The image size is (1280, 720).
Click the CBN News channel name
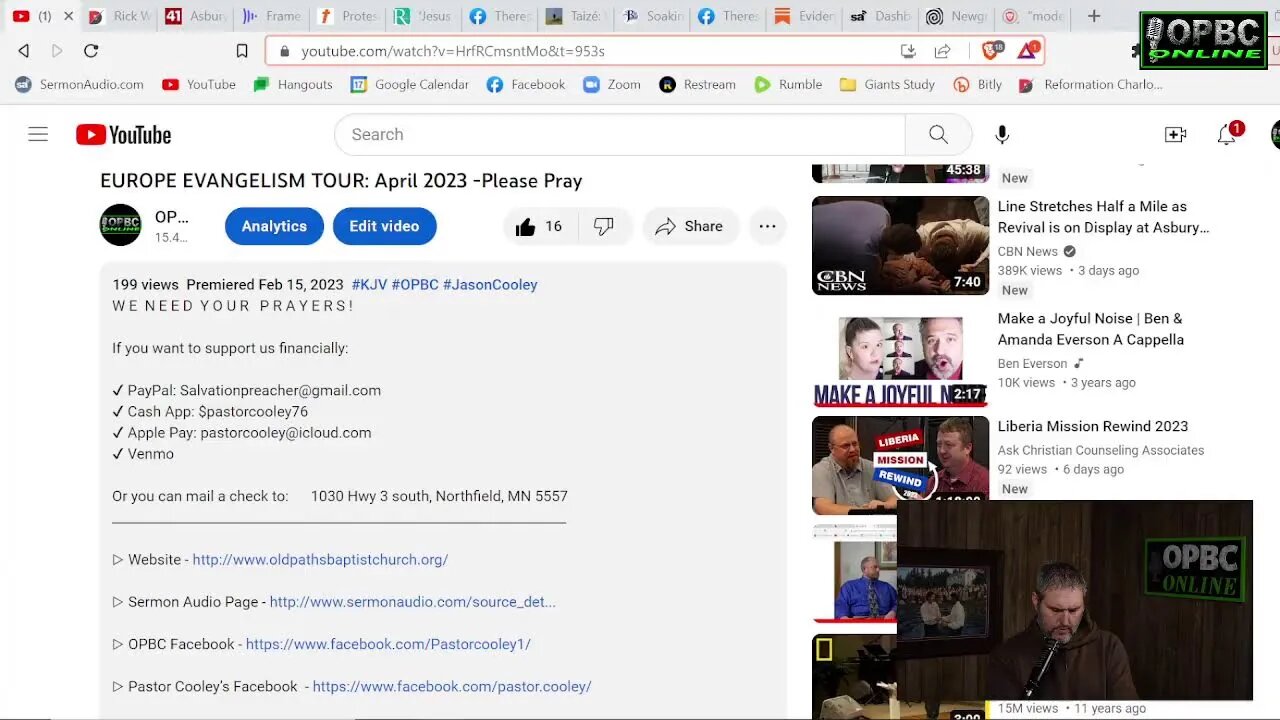point(1027,252)
